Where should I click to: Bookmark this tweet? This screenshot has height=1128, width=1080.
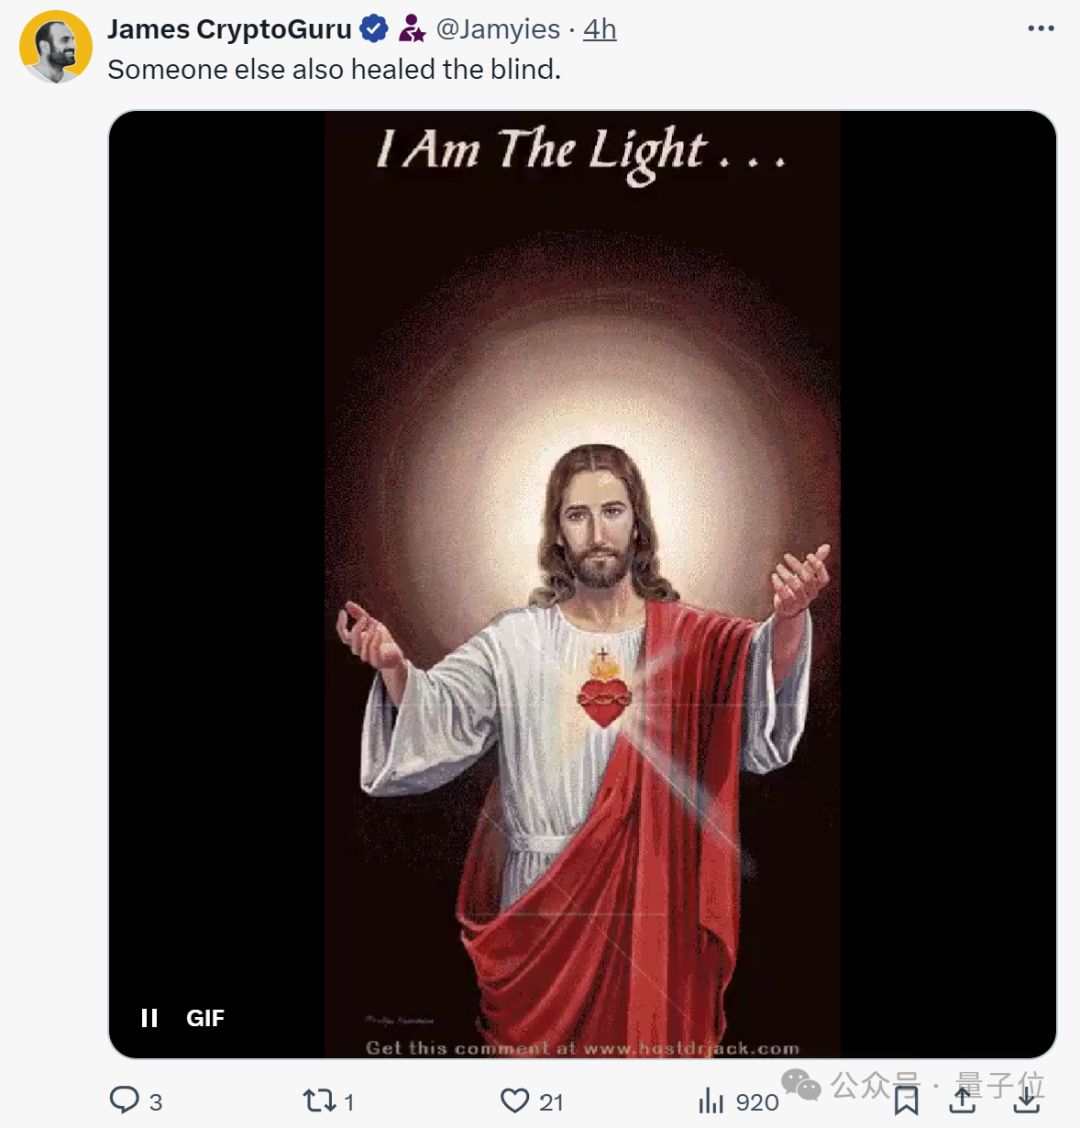coord(906,1100)
